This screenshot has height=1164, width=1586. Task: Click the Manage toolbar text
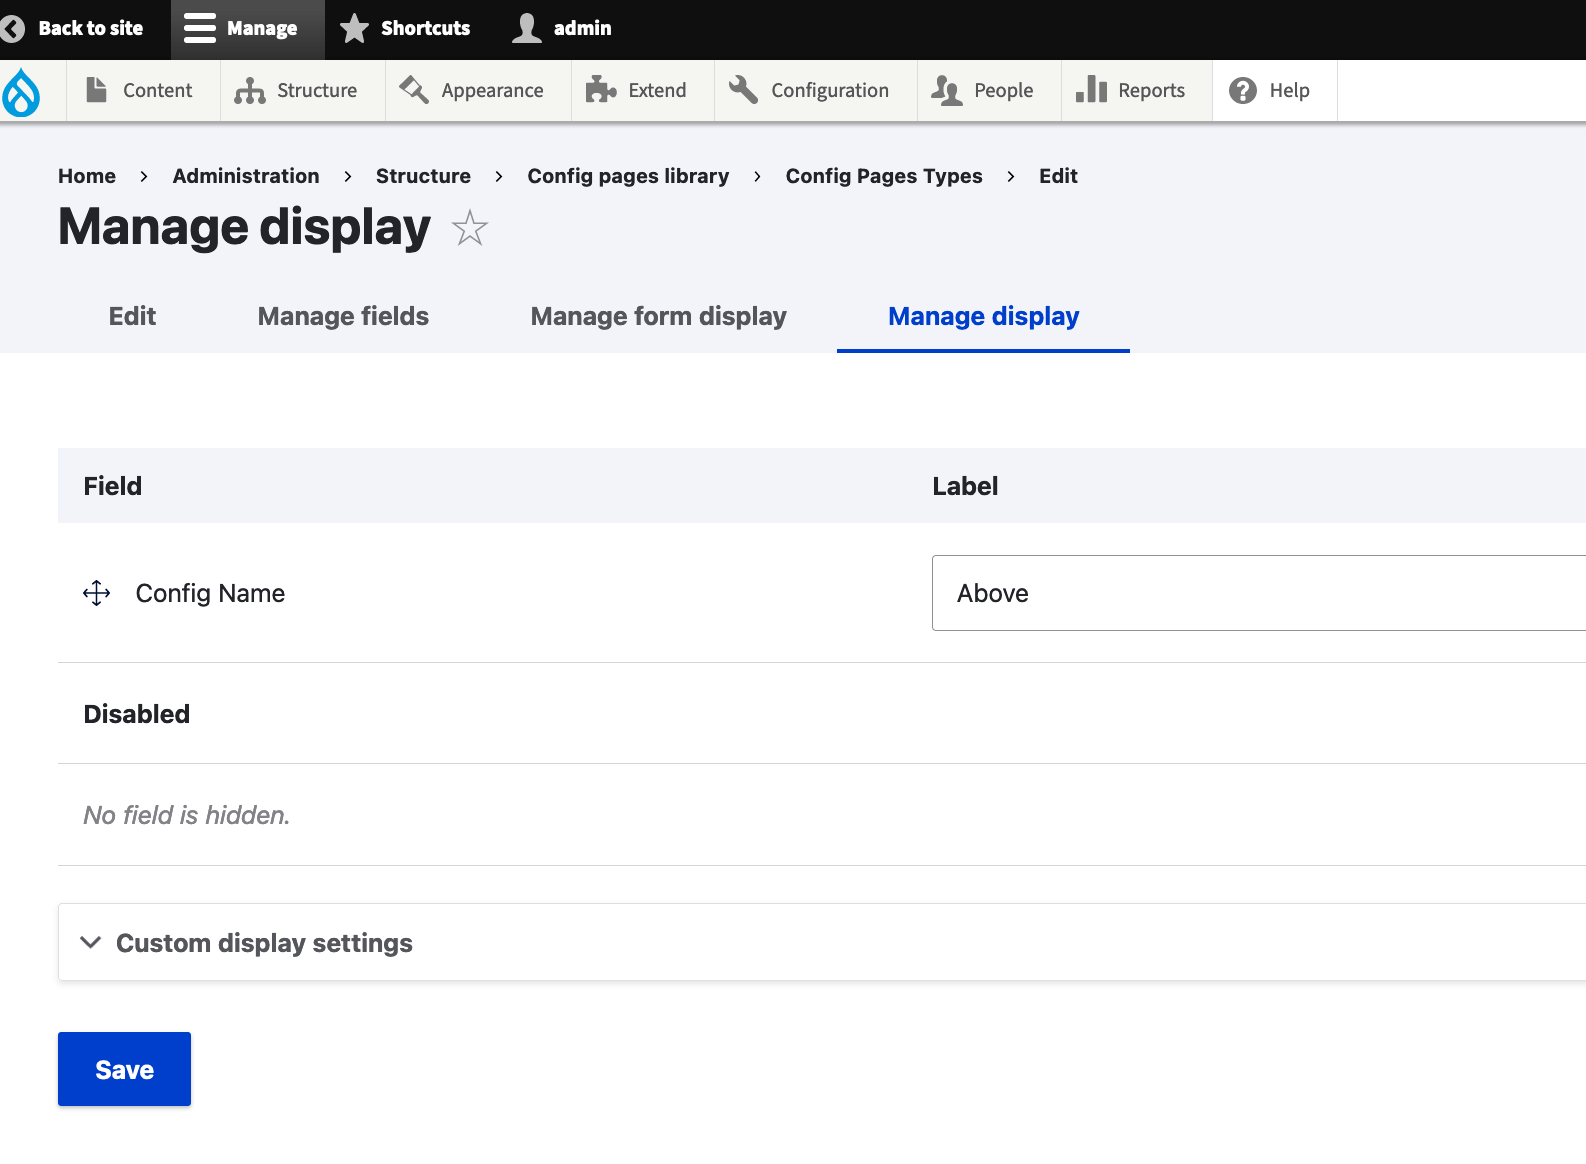[x=262, y=28]
